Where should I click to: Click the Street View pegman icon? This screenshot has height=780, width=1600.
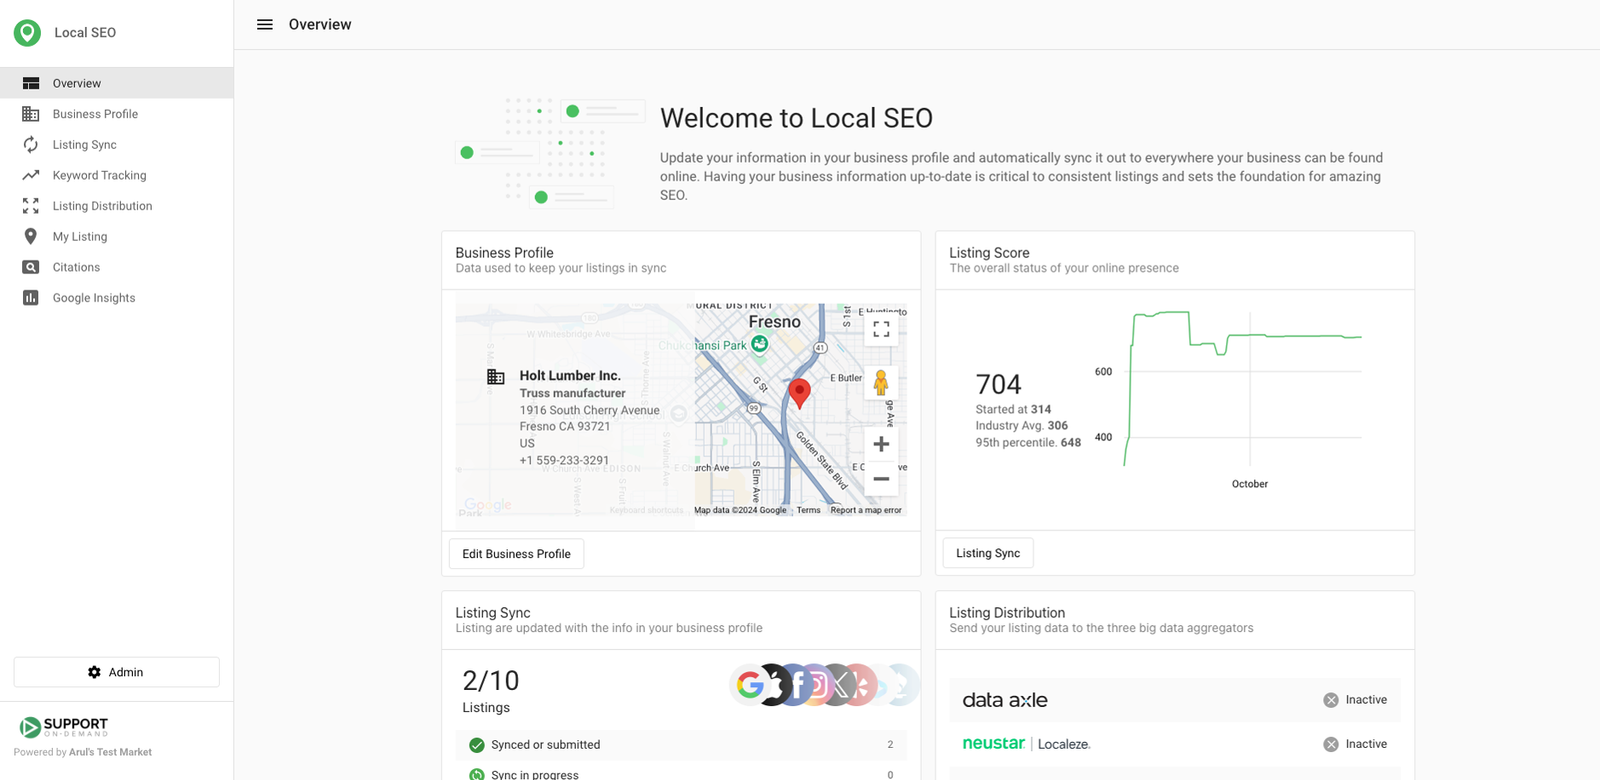click(881, 383)
